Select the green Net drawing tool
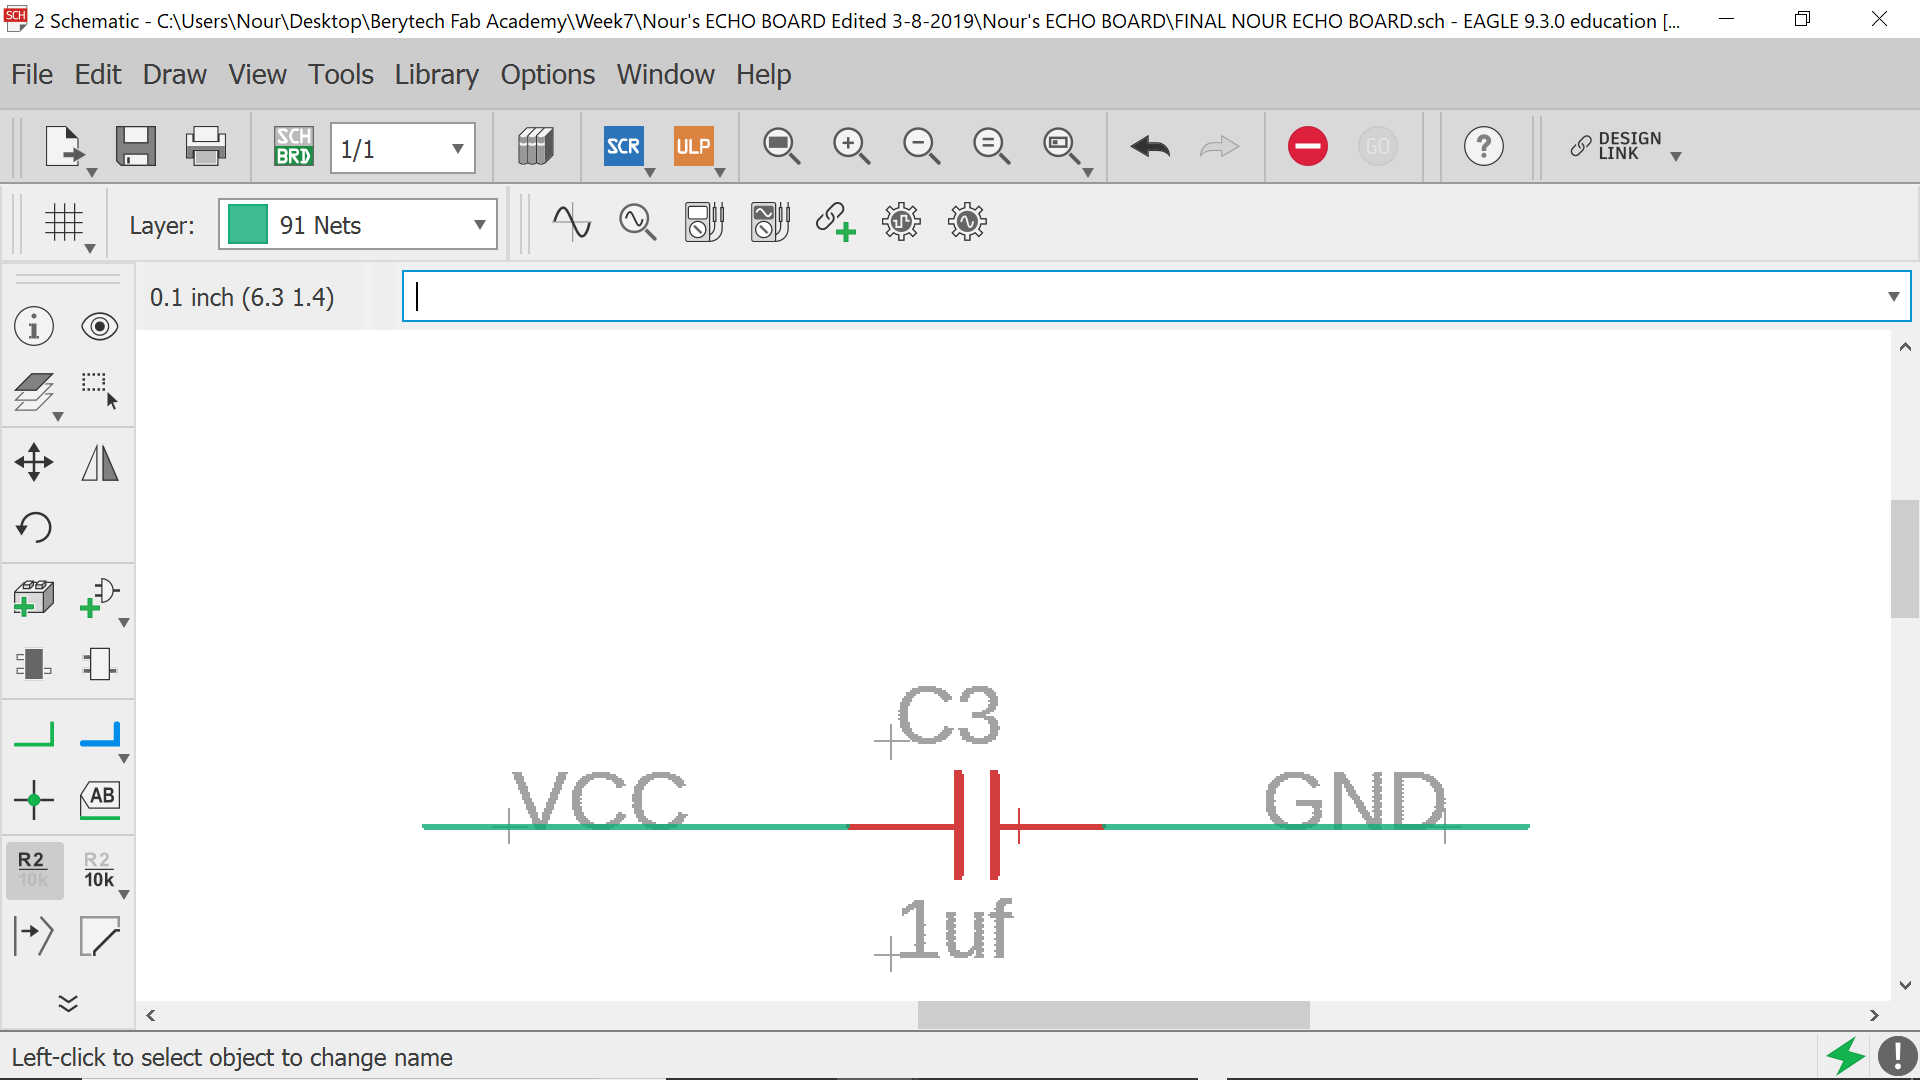This screenshot has width=1920, height=1080. pyautogui.click(x=34, y=735)
